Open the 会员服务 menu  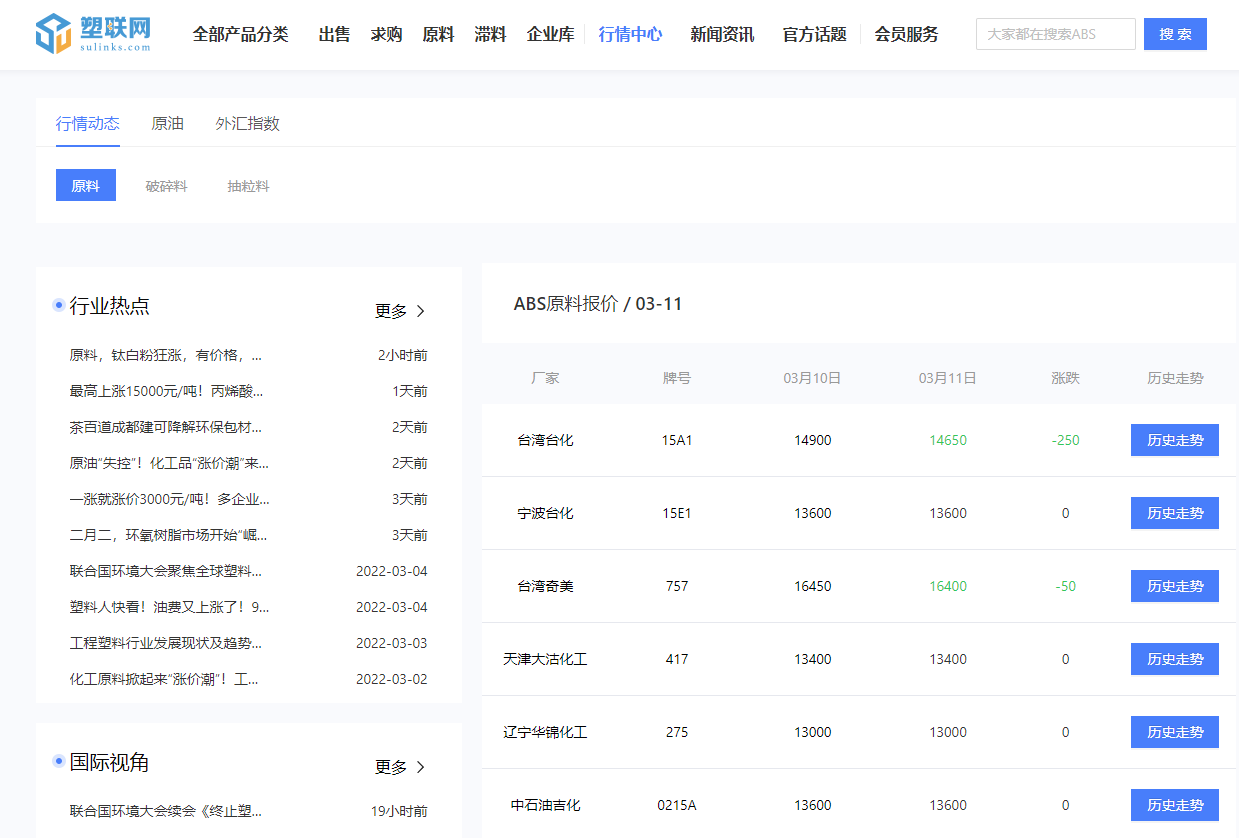[906, 34]
